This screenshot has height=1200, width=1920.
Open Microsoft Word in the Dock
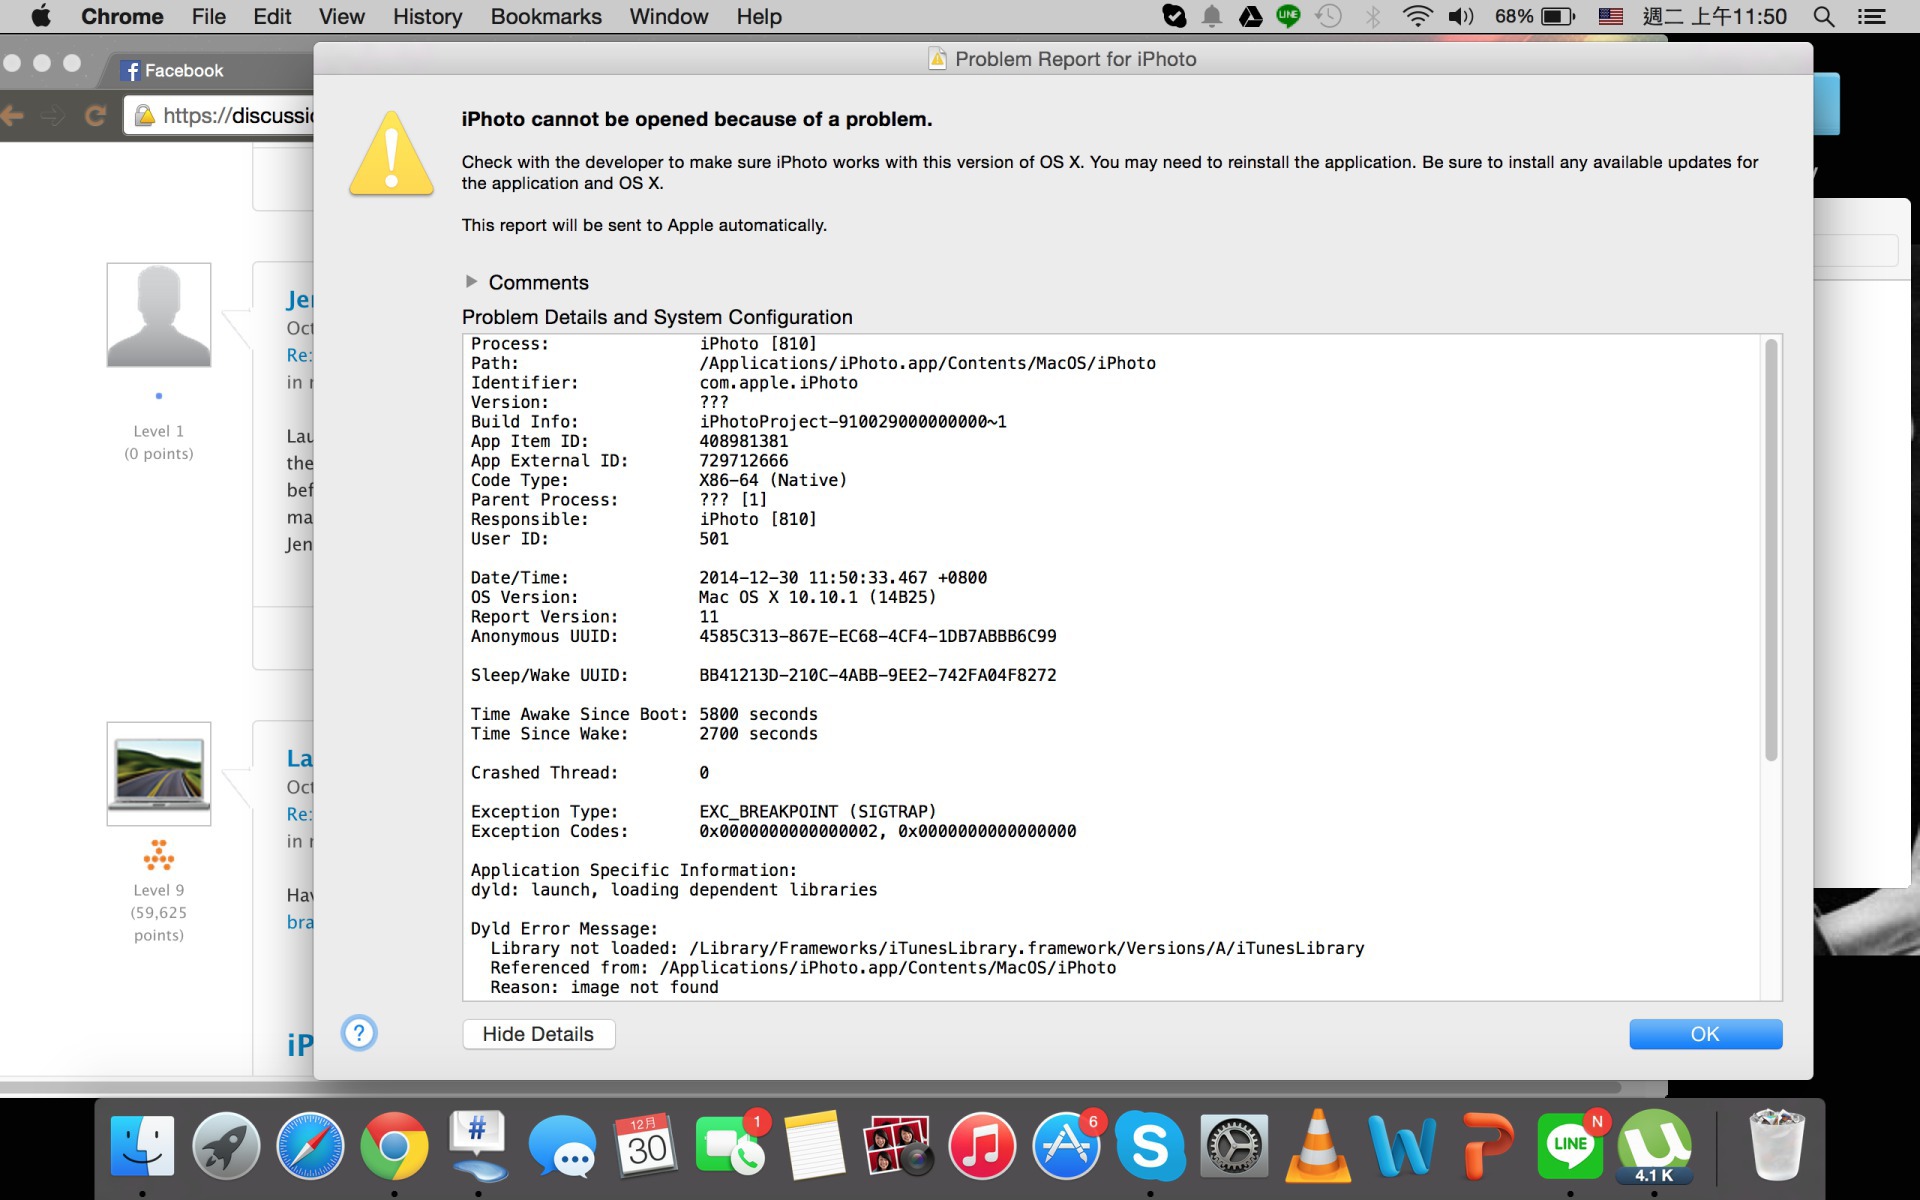click(x=1402, y=1146)
